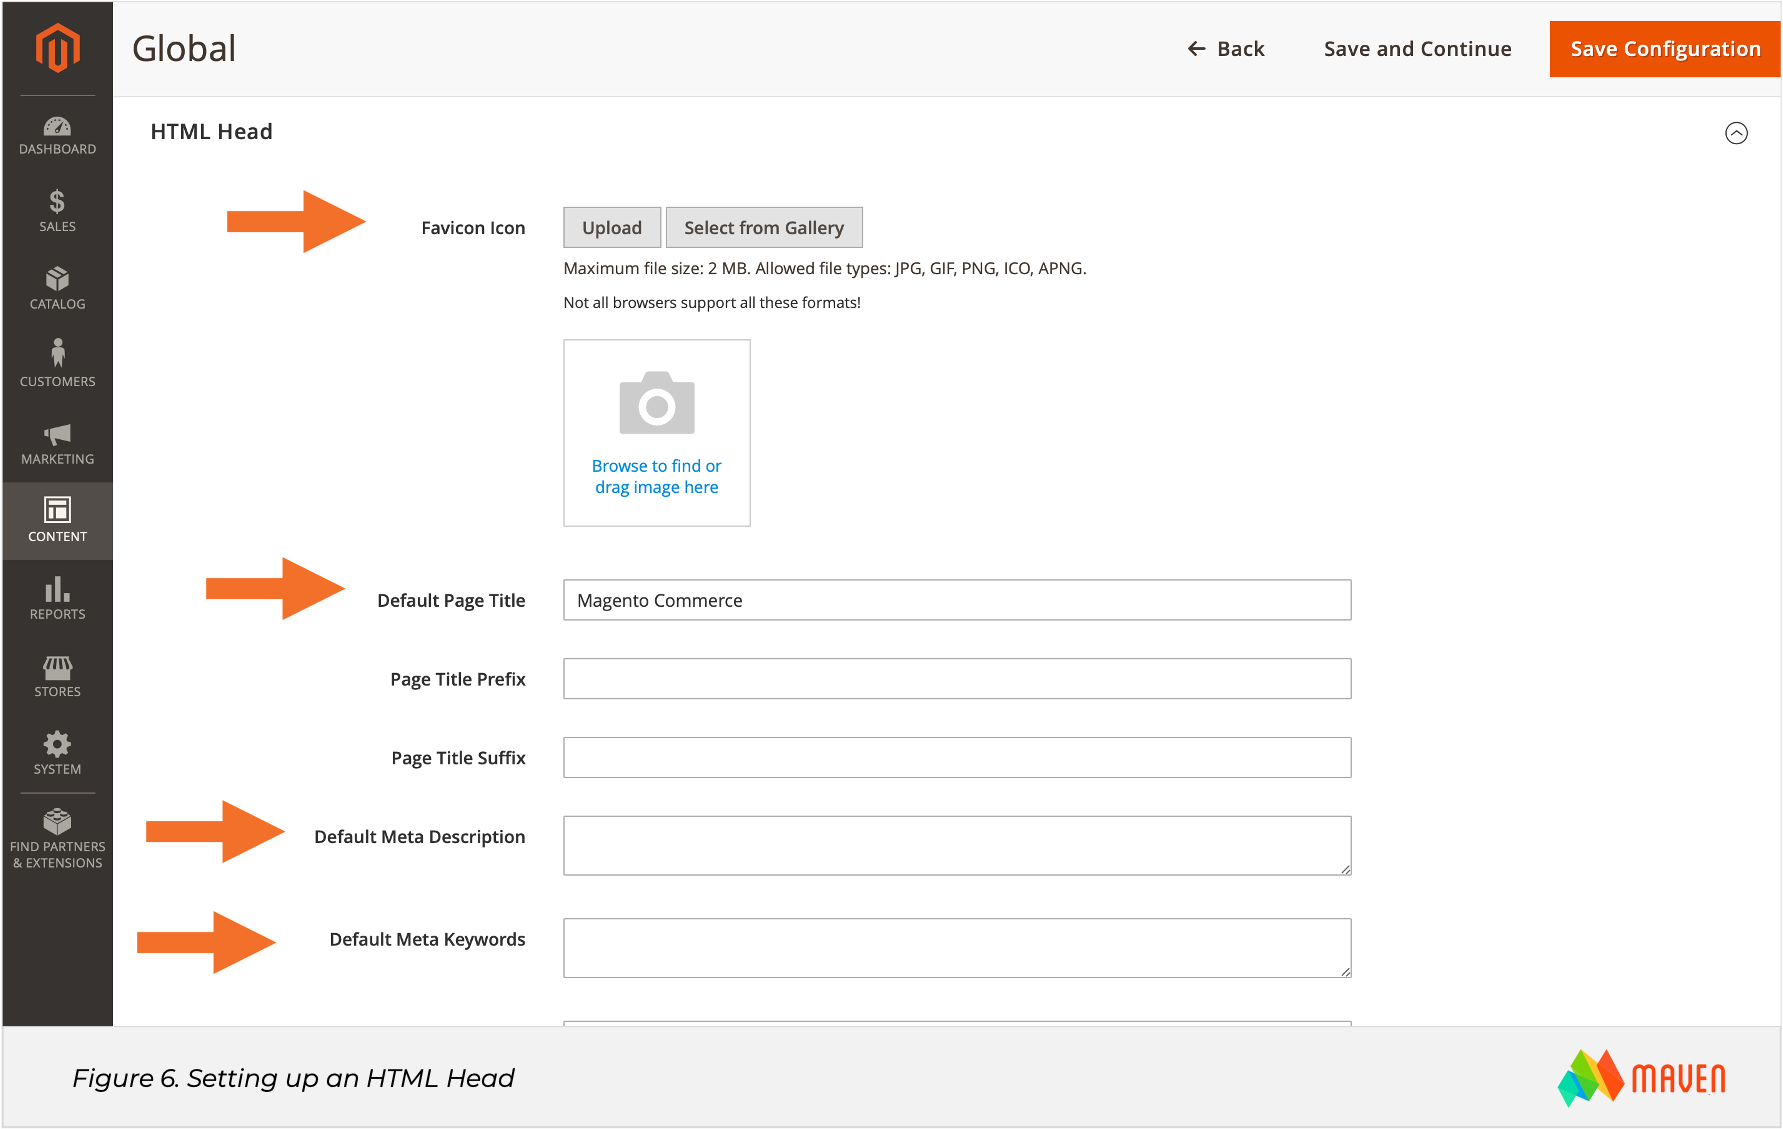Click the Default Meta Keywords label
1783x1129 pixels.
427,940
